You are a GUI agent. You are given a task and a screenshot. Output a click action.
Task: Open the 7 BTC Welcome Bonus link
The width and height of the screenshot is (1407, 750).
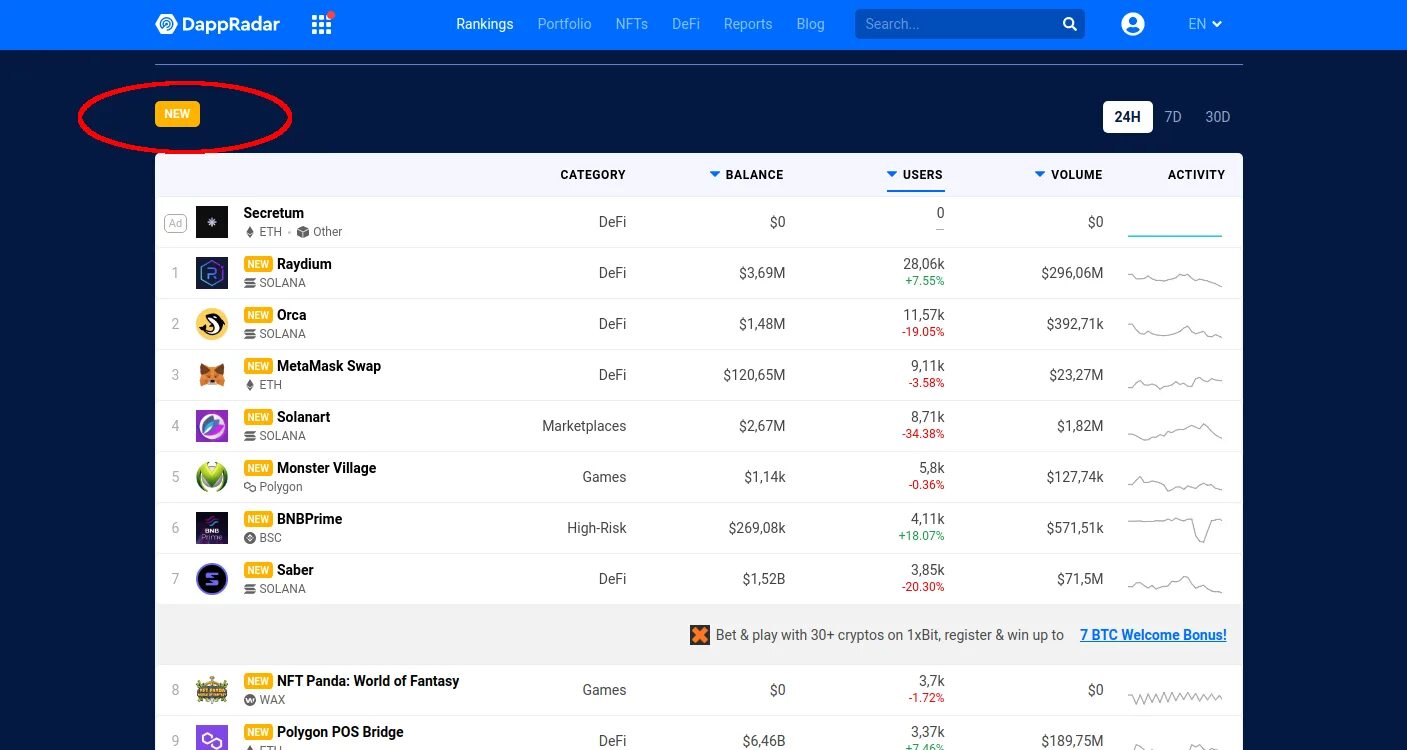[1153, 635]
